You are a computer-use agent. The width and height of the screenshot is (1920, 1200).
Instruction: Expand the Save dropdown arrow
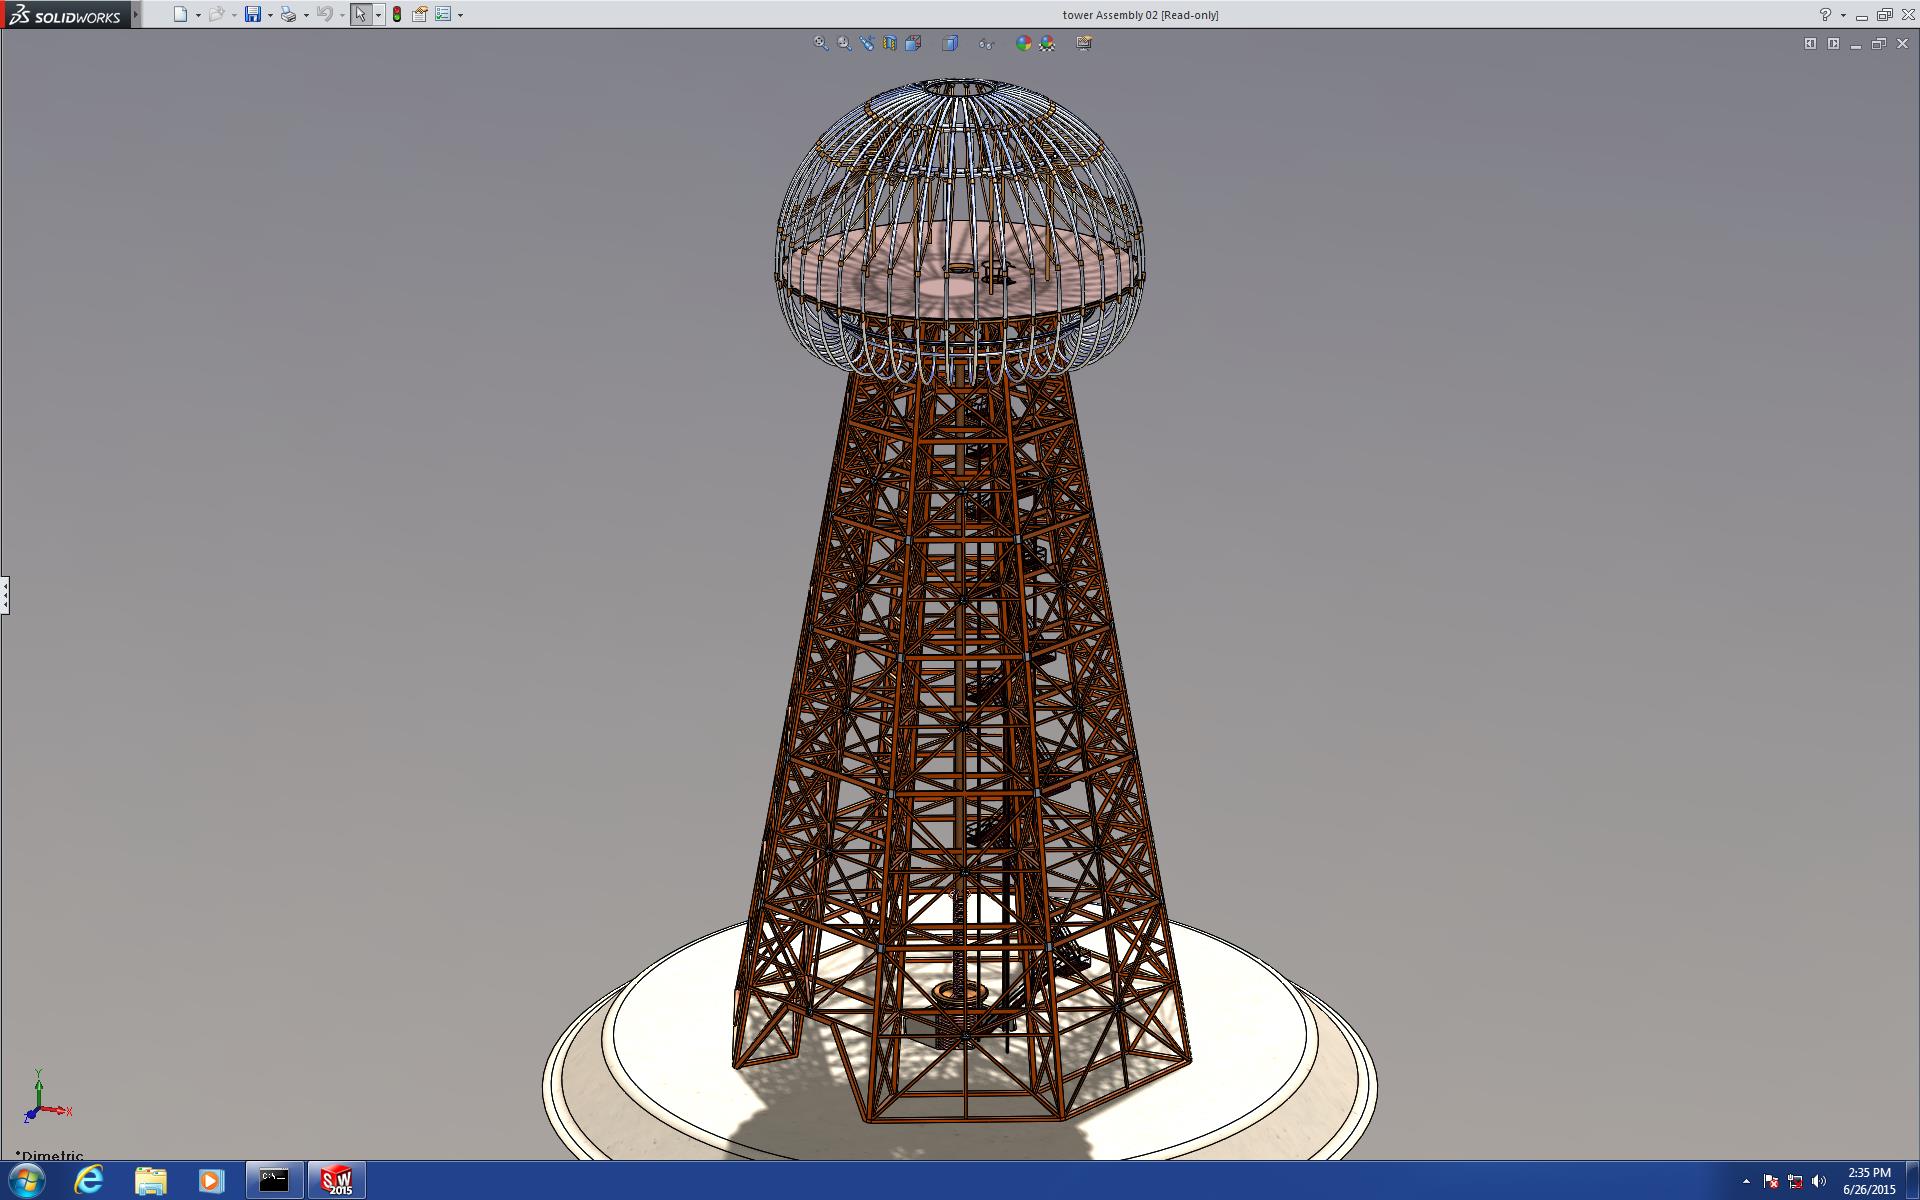(270, 15)
